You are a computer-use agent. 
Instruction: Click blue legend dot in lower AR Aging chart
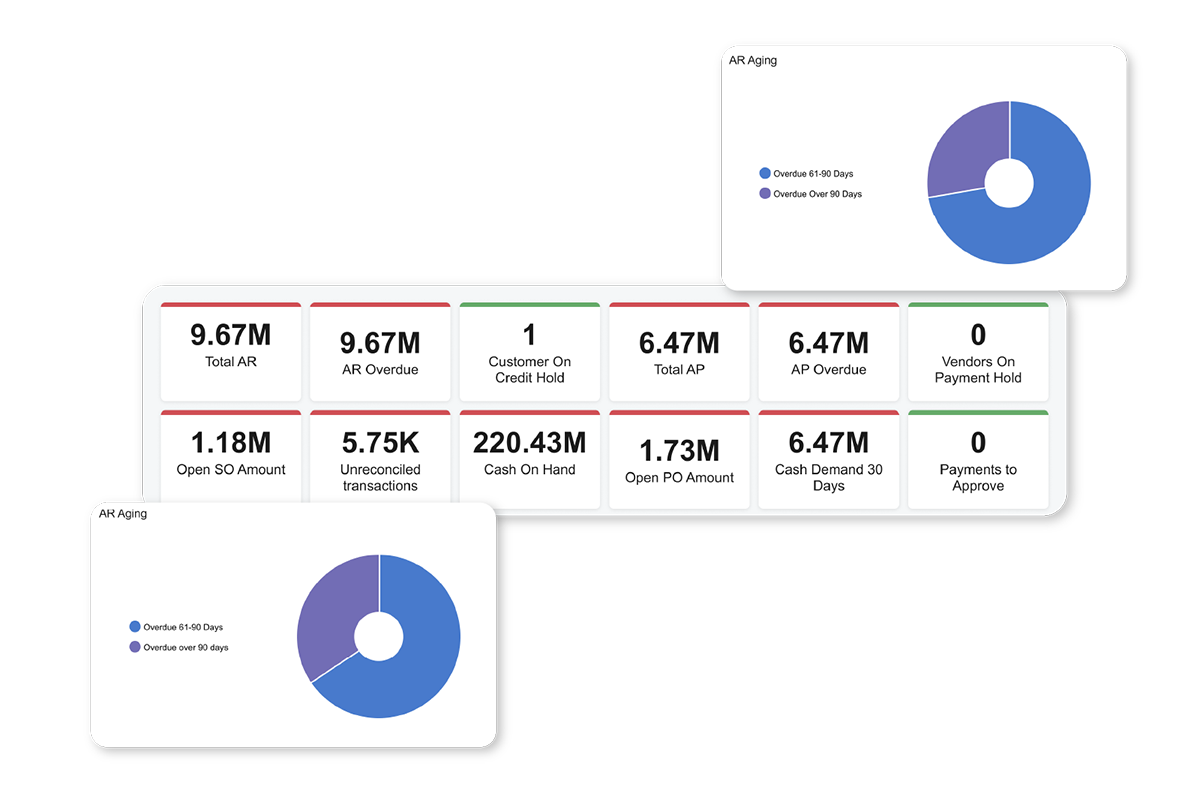[x=135, y=627]
